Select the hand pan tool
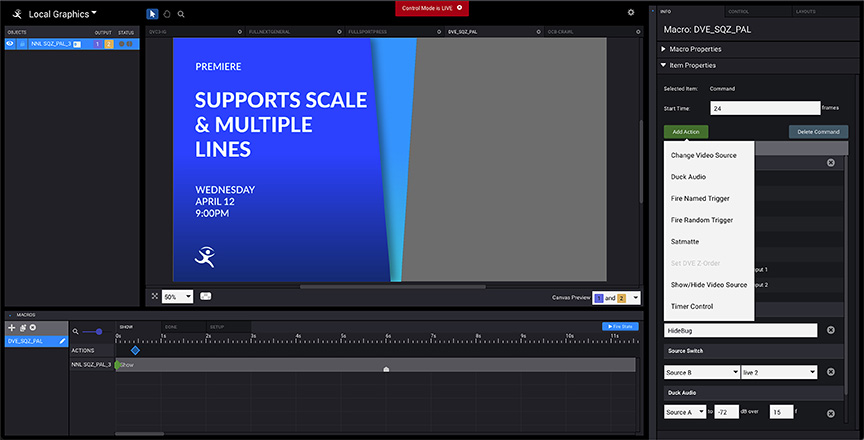Image resolution: width=864 pixels, height=440 pixels. [x=167, y=14]
